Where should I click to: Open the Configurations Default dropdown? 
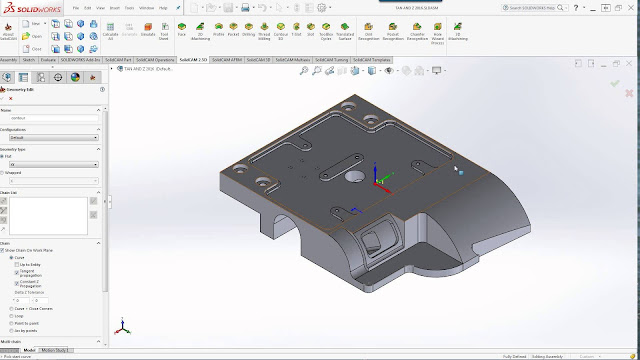pyautogui.click(x=54, y=138)
